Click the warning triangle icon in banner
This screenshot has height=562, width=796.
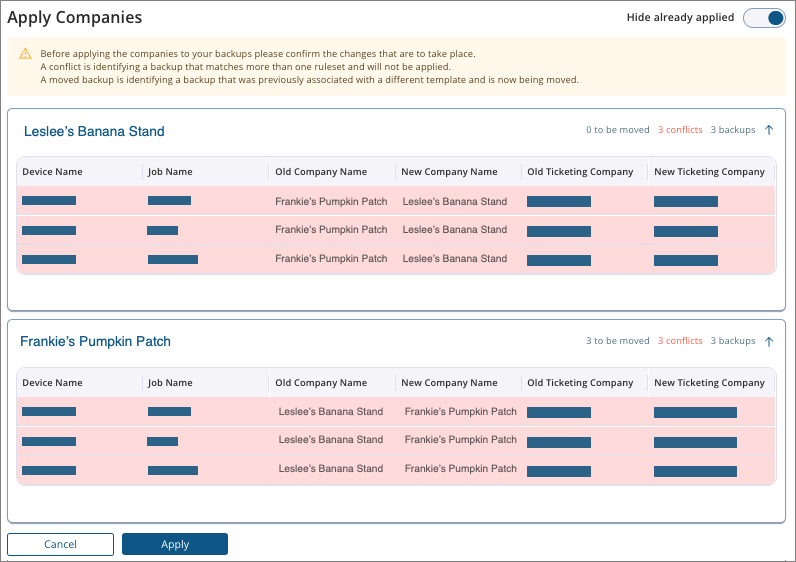26,53
